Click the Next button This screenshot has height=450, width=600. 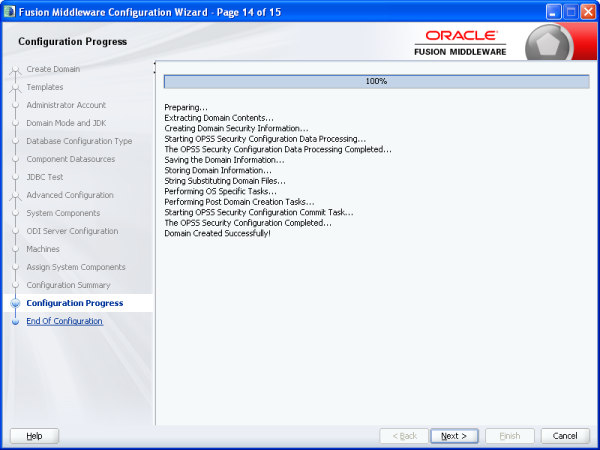(x=454, y=436)
